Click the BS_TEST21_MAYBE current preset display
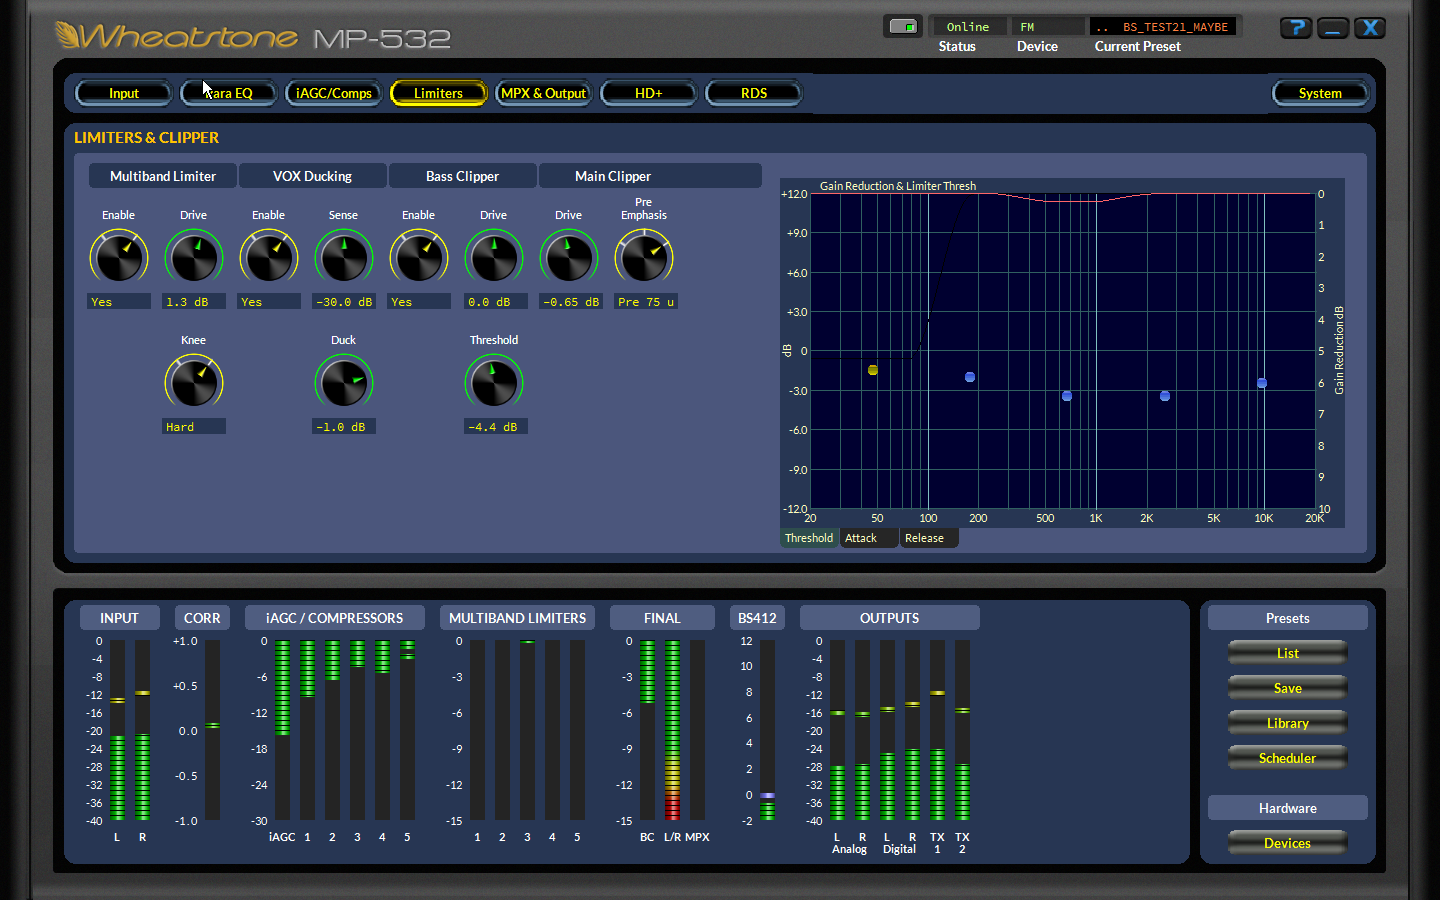This screenshot has width=1440, height=900. [x=1165, y=27]
